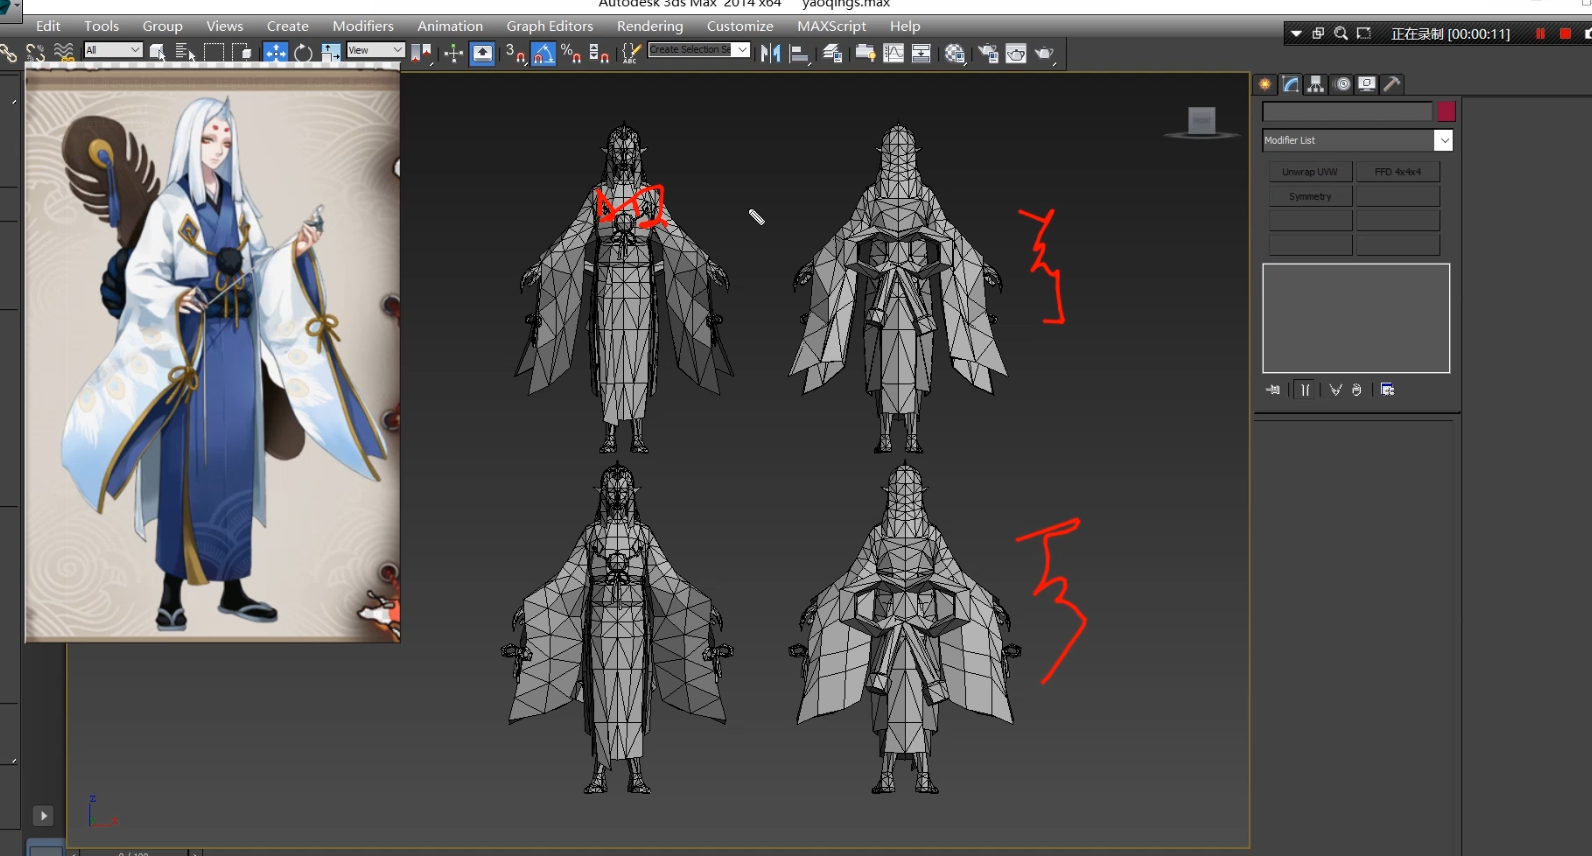Switch to the Motion command panel tab

click(1342, 84)
